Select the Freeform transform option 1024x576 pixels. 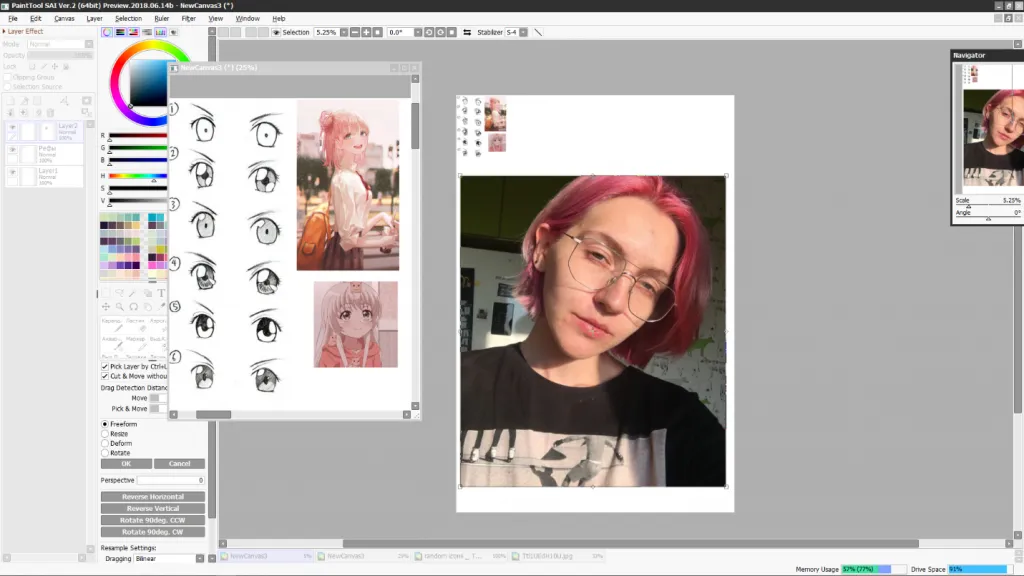[104, 424]
